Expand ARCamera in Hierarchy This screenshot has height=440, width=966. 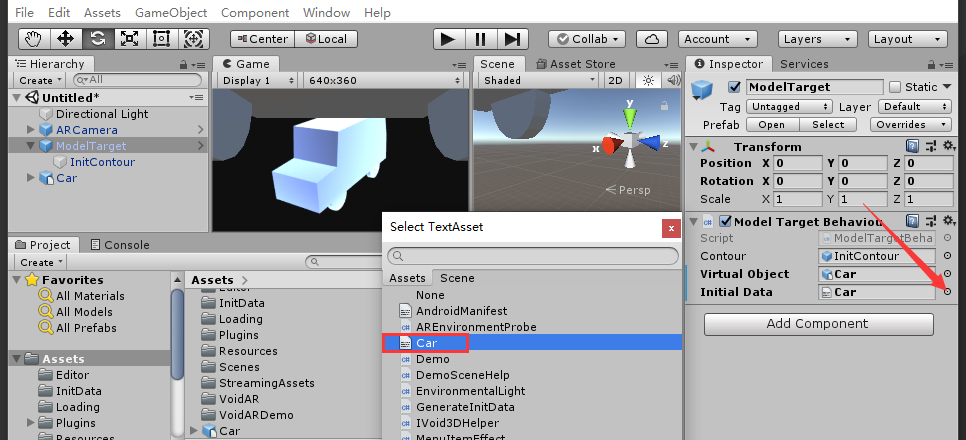tap(31, 130)
